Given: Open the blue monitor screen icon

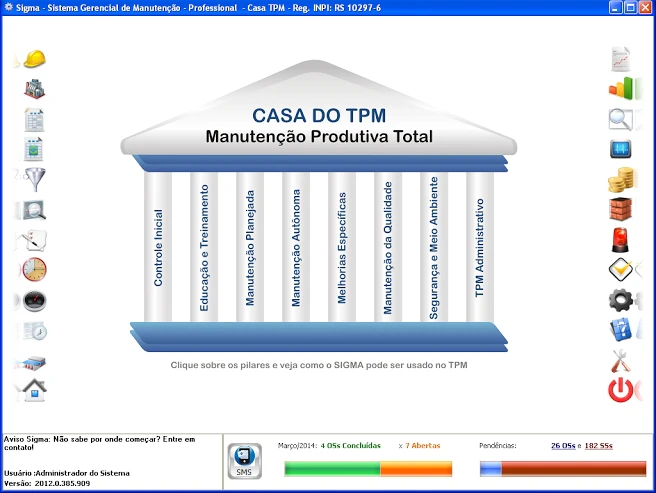Looking at the screenshot, I should tap(620, 149).
